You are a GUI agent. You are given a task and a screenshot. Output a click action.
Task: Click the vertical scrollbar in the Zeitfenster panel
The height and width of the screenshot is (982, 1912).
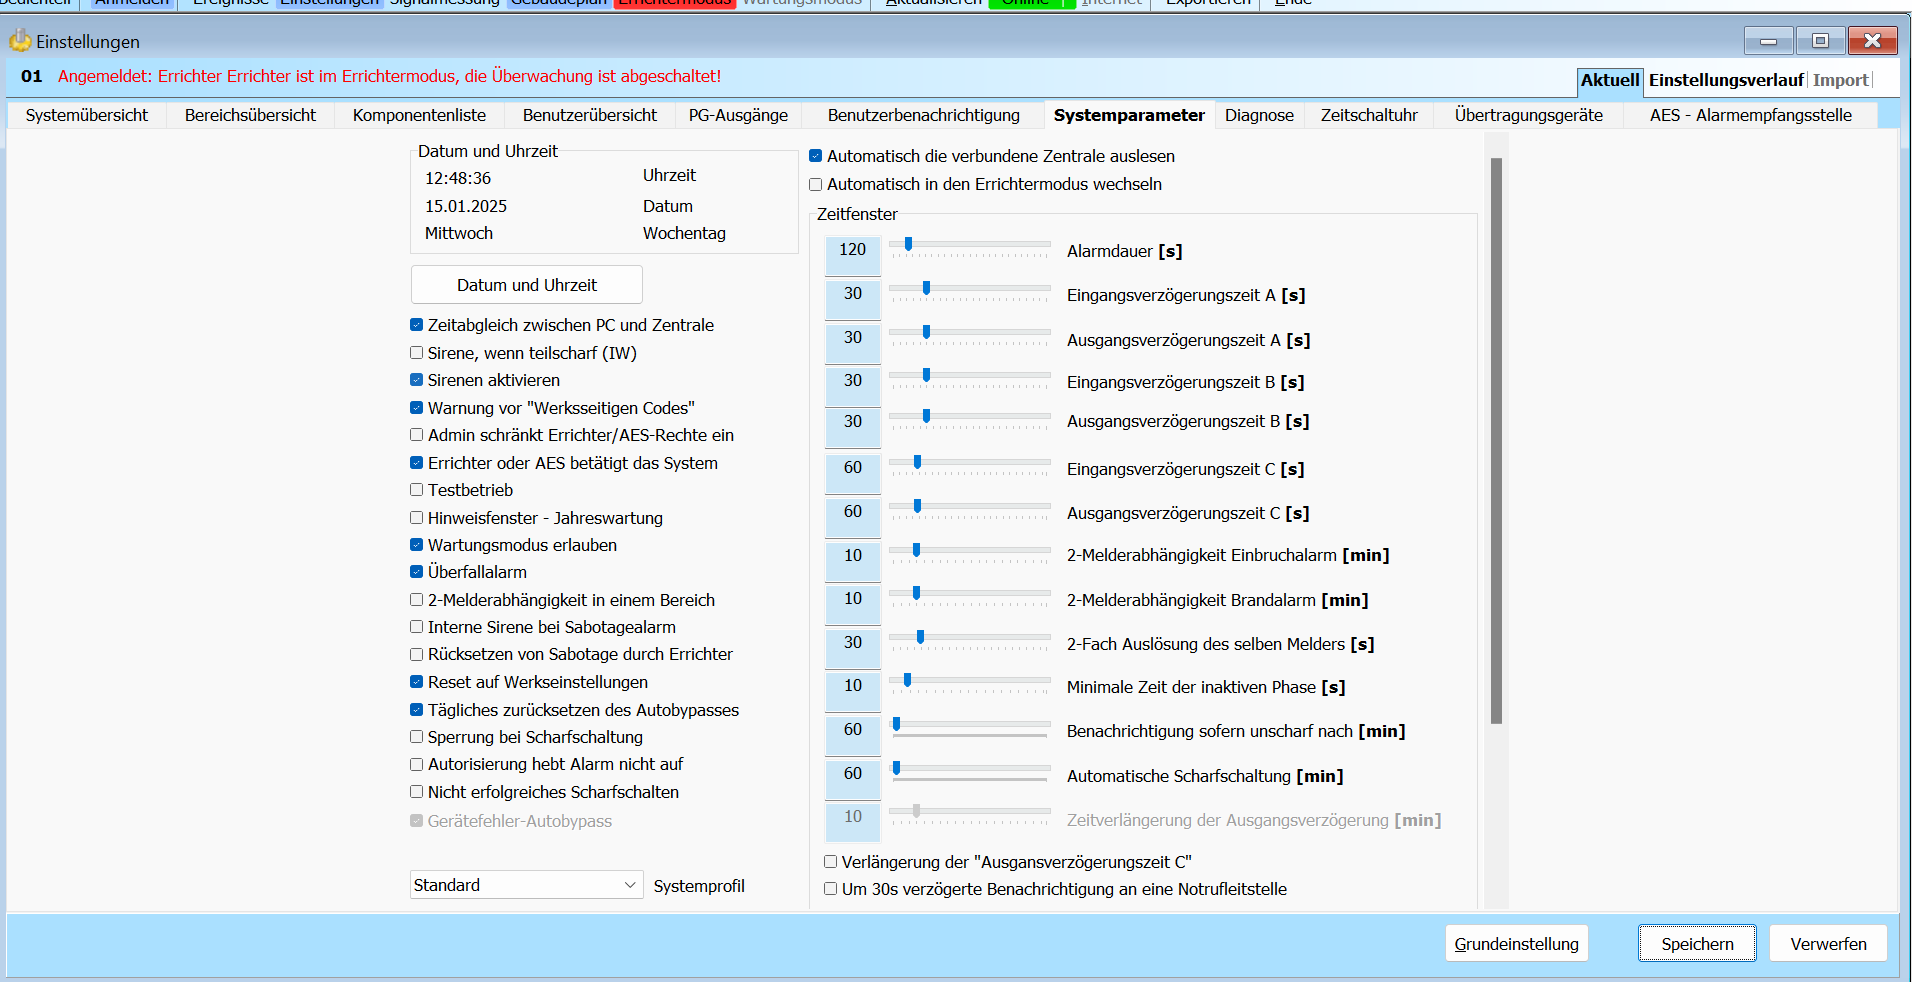[x=1496, y=440]
